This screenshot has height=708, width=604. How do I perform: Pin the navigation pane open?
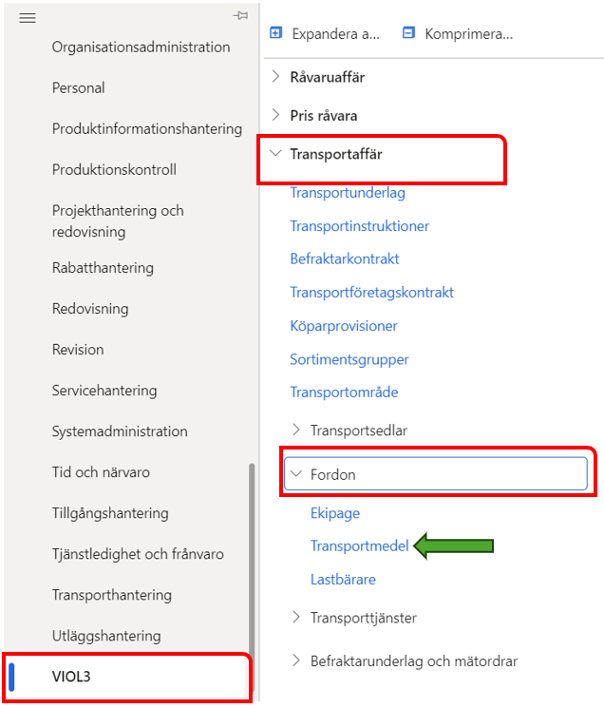(x=240, y=16)
